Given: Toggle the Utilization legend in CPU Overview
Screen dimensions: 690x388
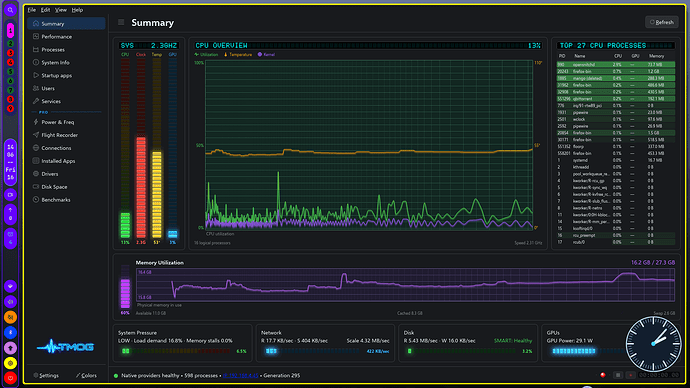Looking at the screenshot, I should click(206, 55).
